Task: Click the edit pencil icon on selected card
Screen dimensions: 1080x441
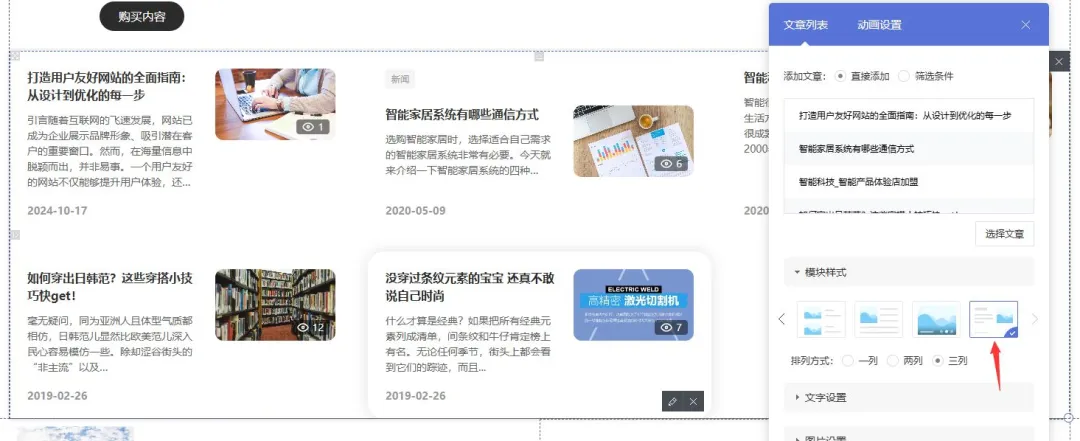Action: [672, 401]
